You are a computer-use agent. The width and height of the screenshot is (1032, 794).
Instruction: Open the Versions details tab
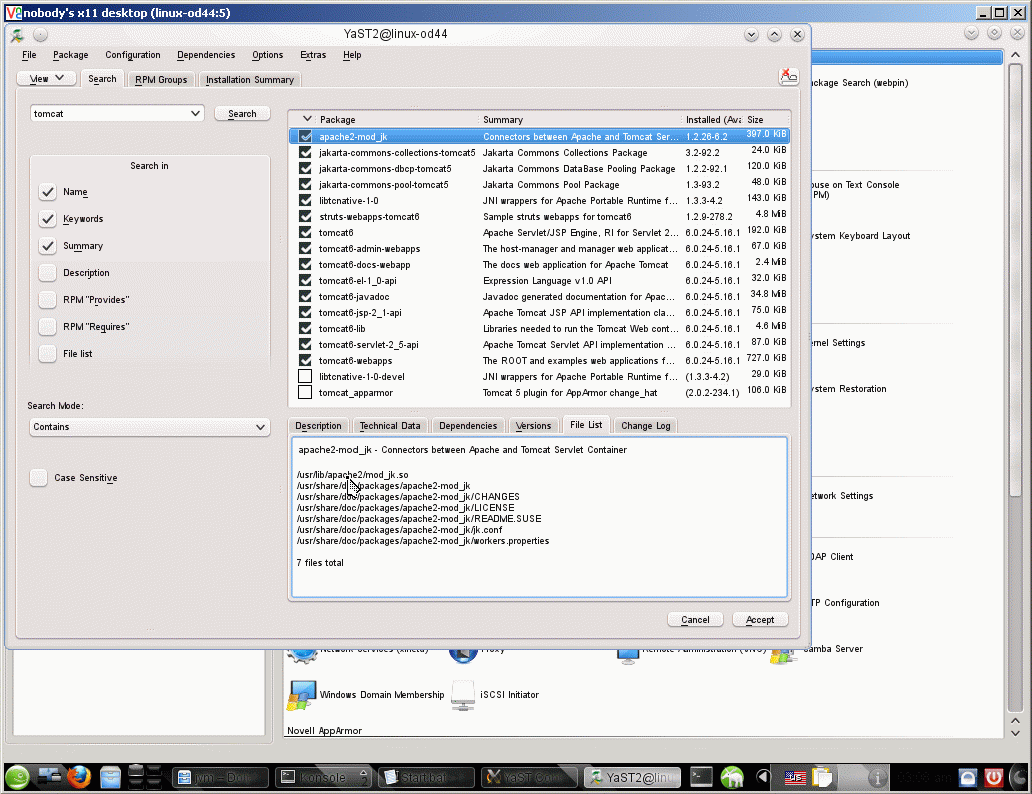pos(534,426)
